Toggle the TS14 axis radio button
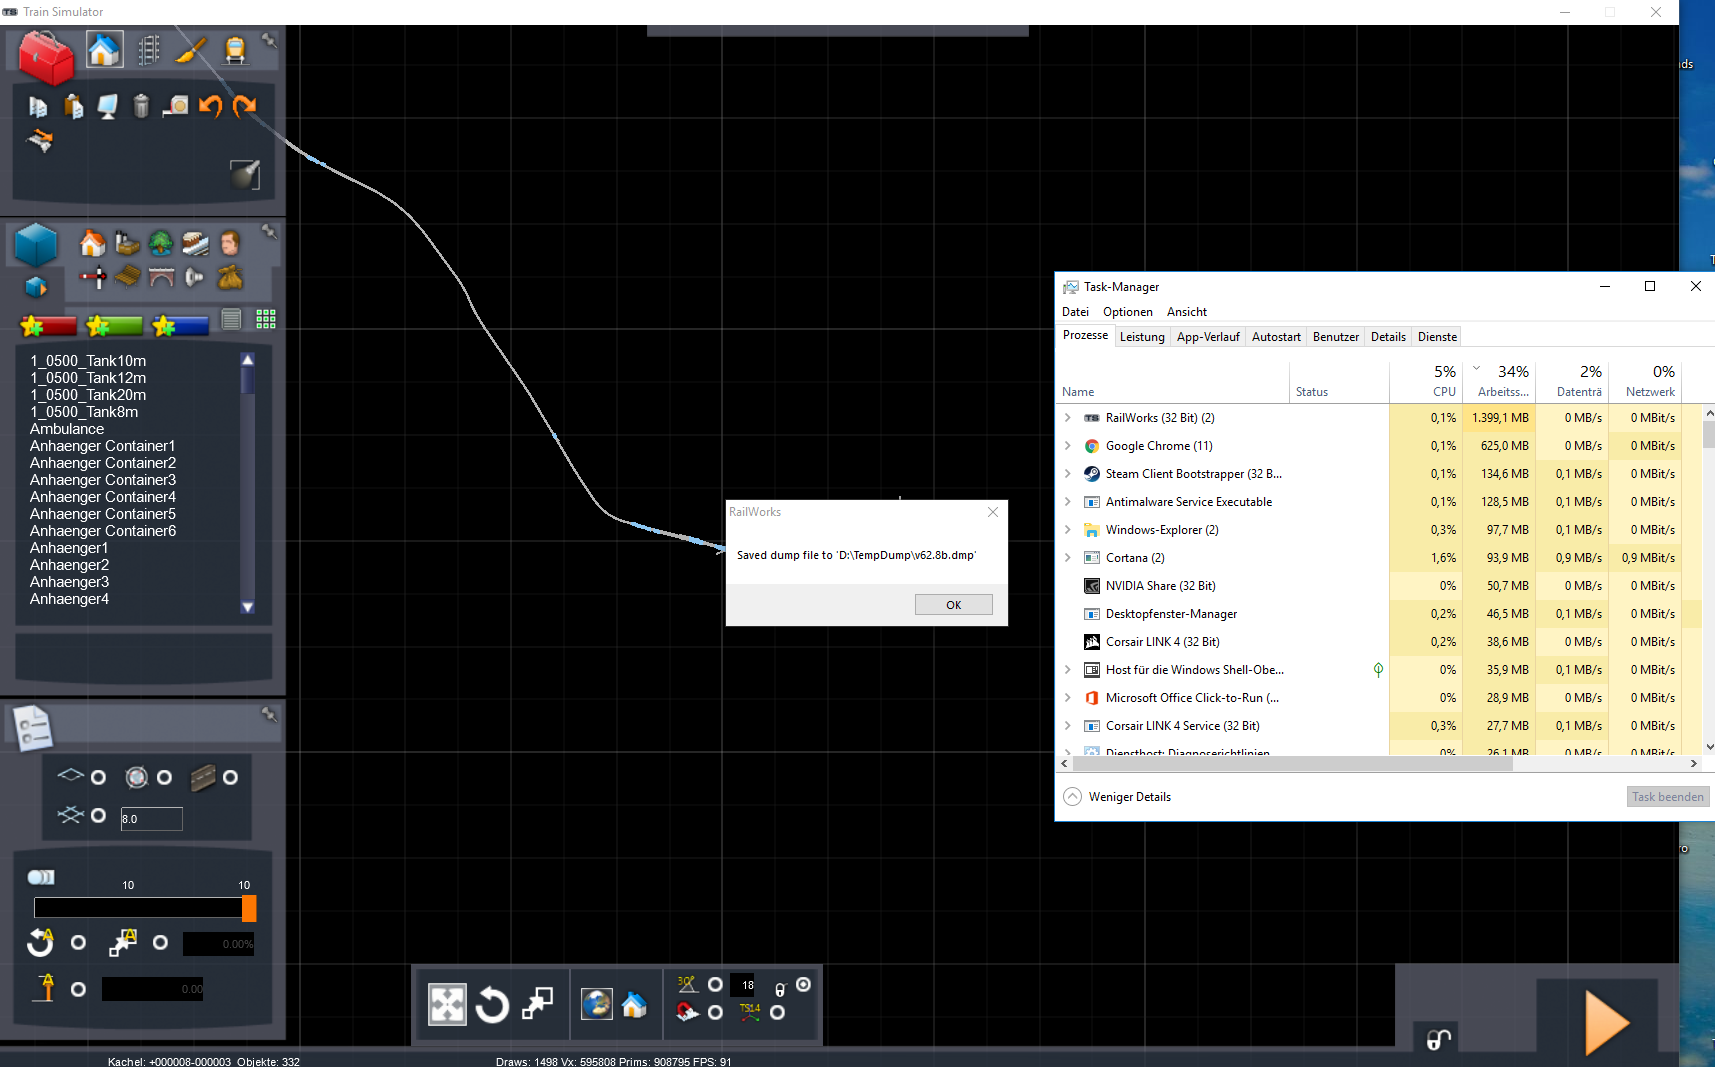The image size is (1715, 1067). pyautogui.click(x=778, y=1013)
